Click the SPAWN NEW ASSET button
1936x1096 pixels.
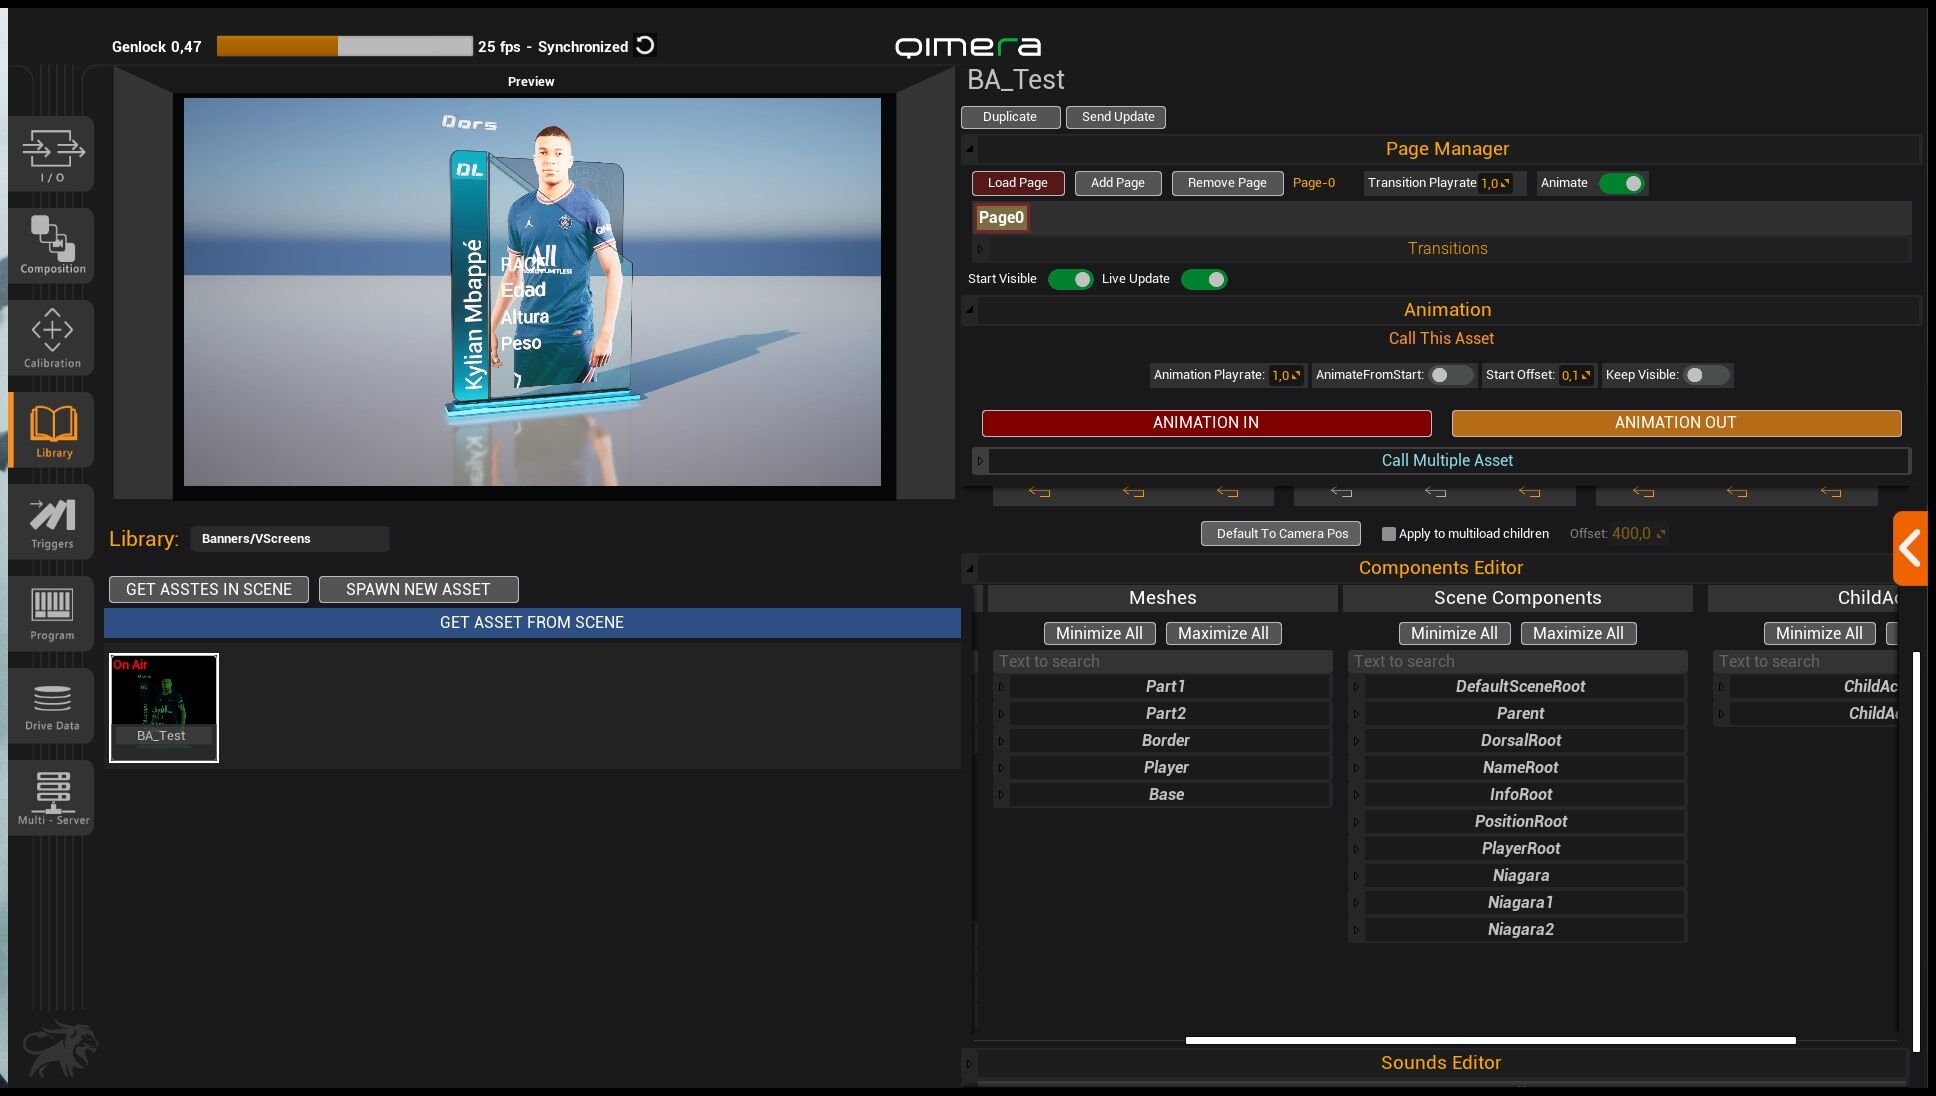point(418,590)
